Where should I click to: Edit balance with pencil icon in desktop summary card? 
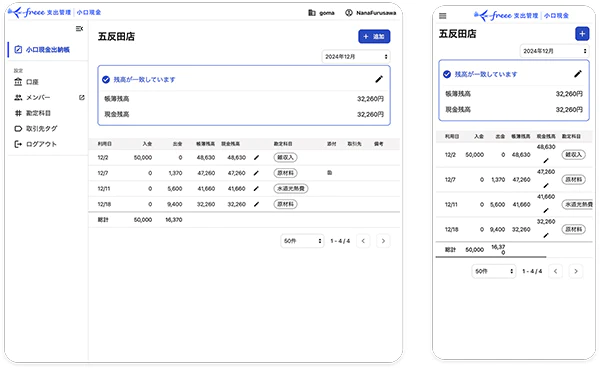point(378,79)
